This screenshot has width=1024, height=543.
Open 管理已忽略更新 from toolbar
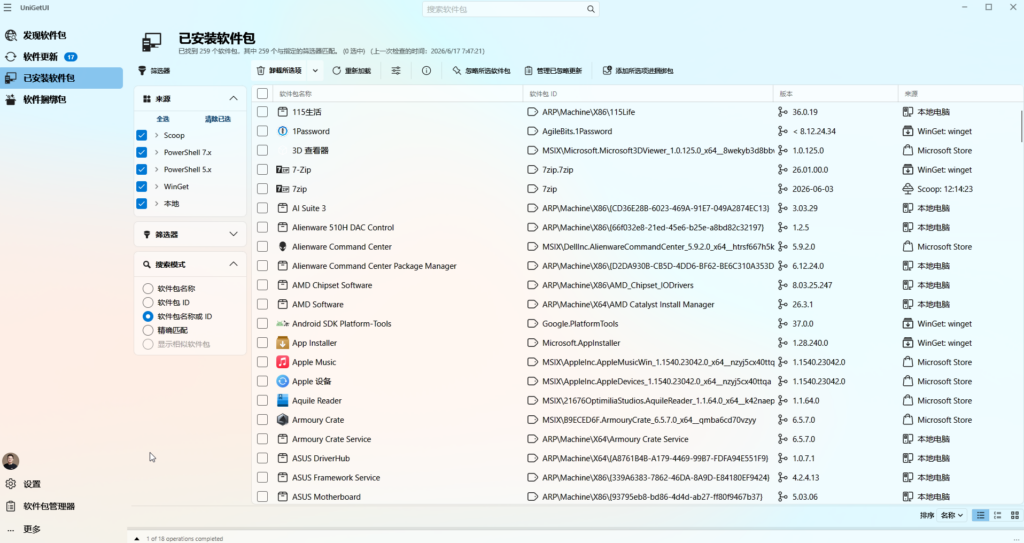coord(552,71)
